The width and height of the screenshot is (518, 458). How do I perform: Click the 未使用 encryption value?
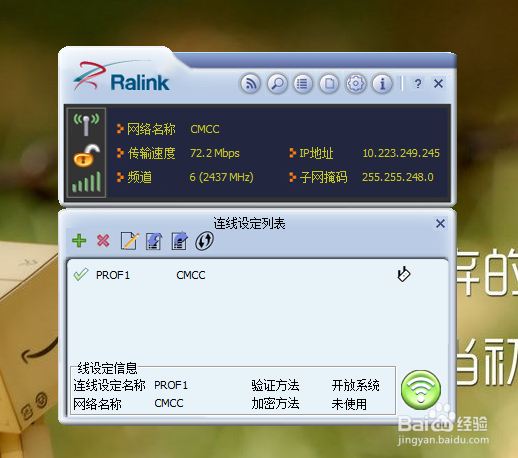pos(349,404)
